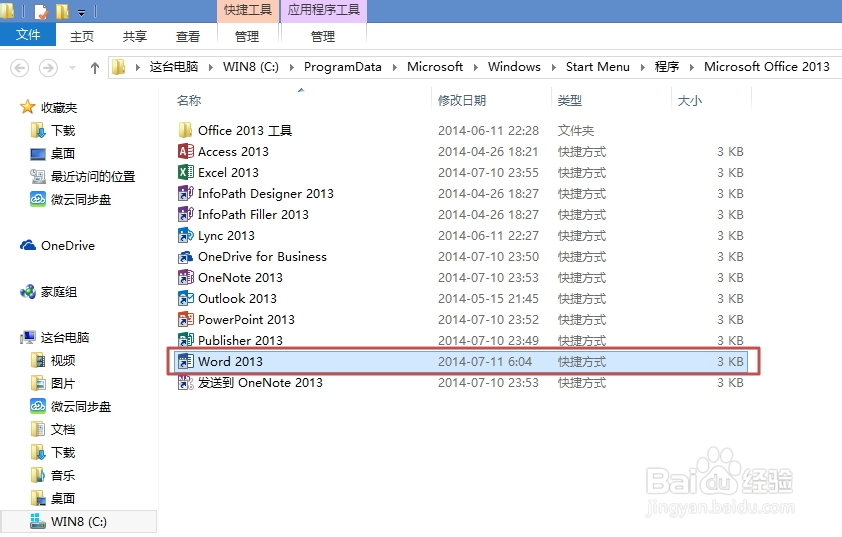
Task: Click the Outlook 2013 date 2014-05-15 21:45
Action: (488, 299)
